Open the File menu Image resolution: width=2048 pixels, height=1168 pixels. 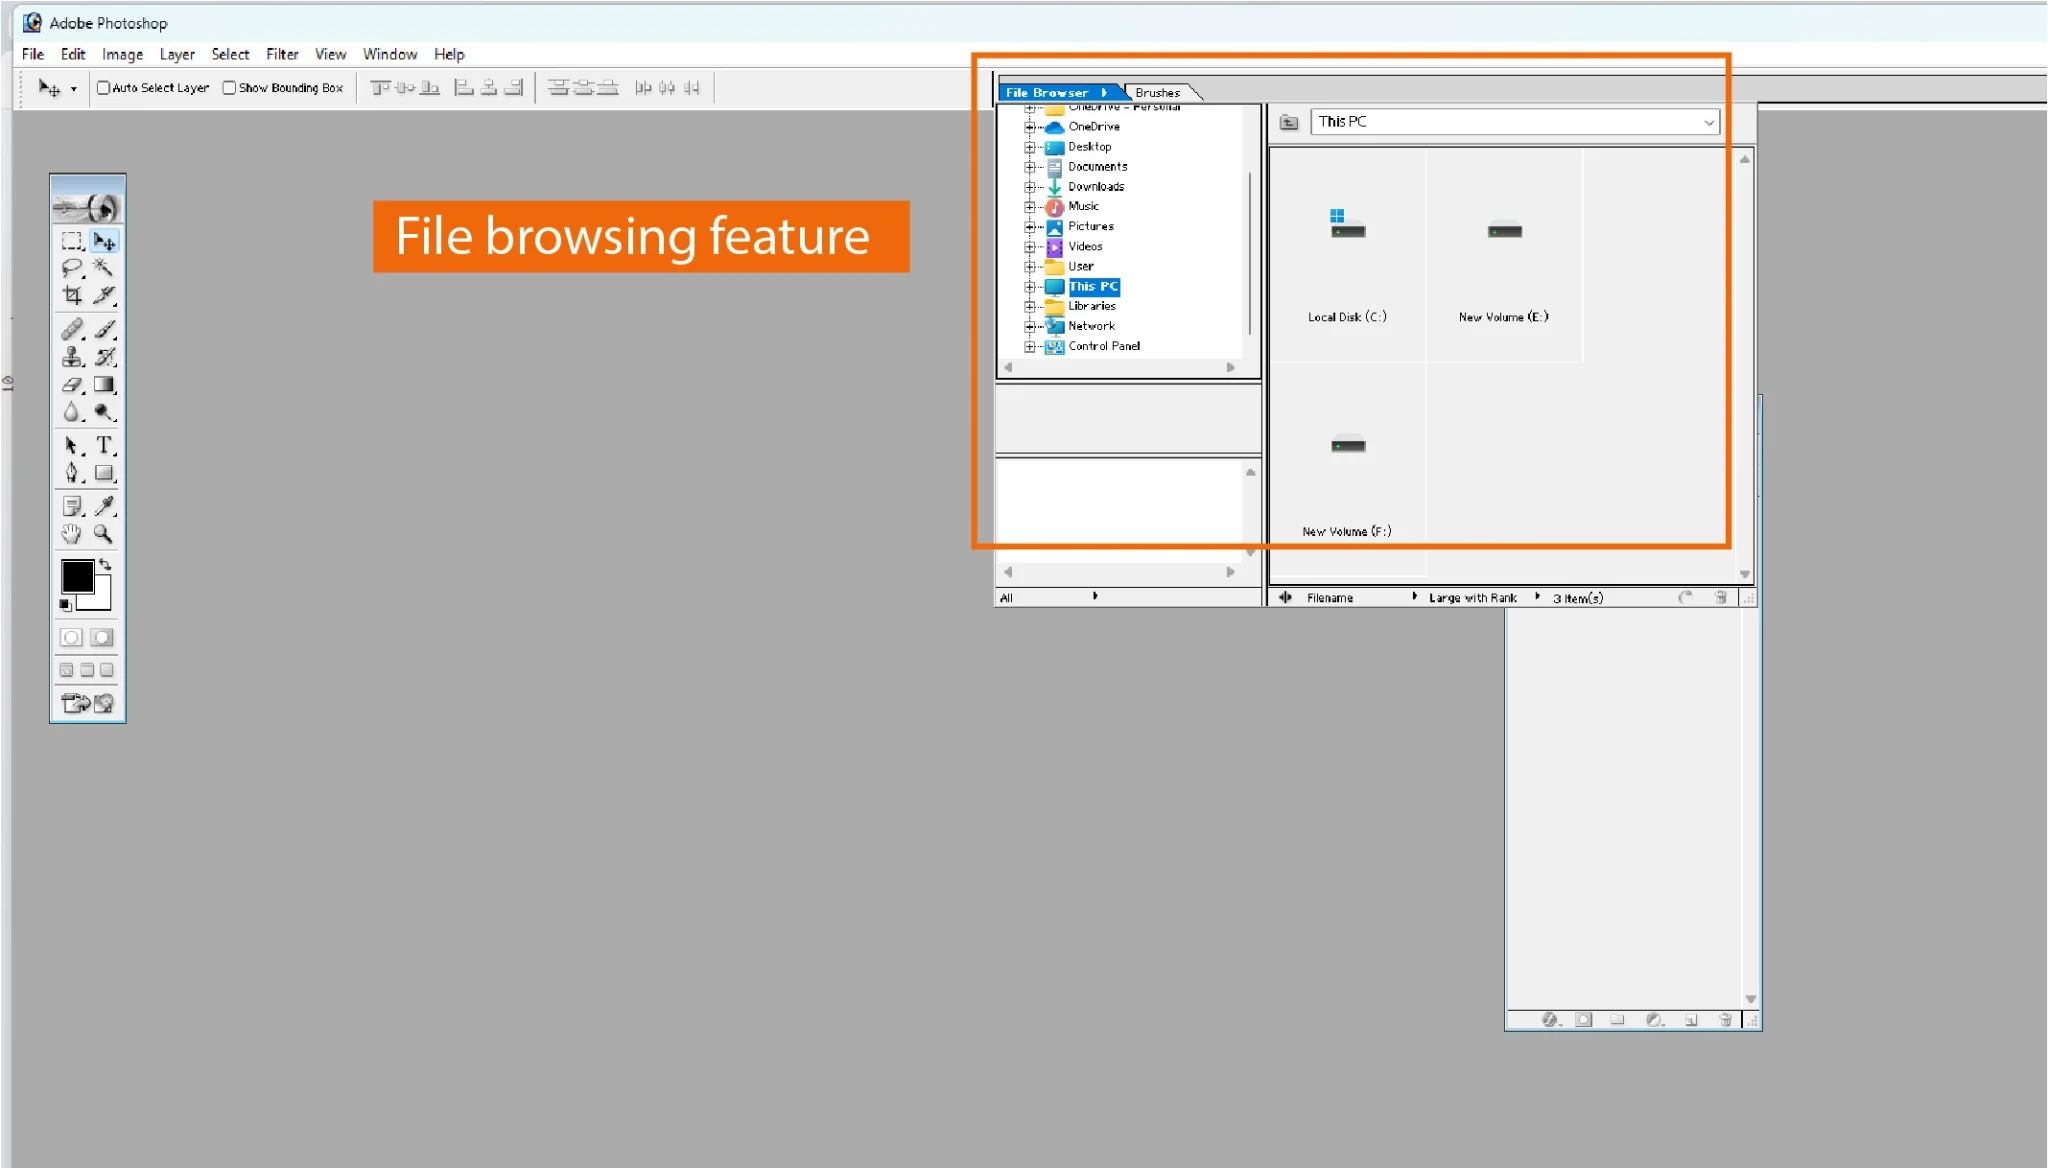pyautogui.click(x=33, y=54)
